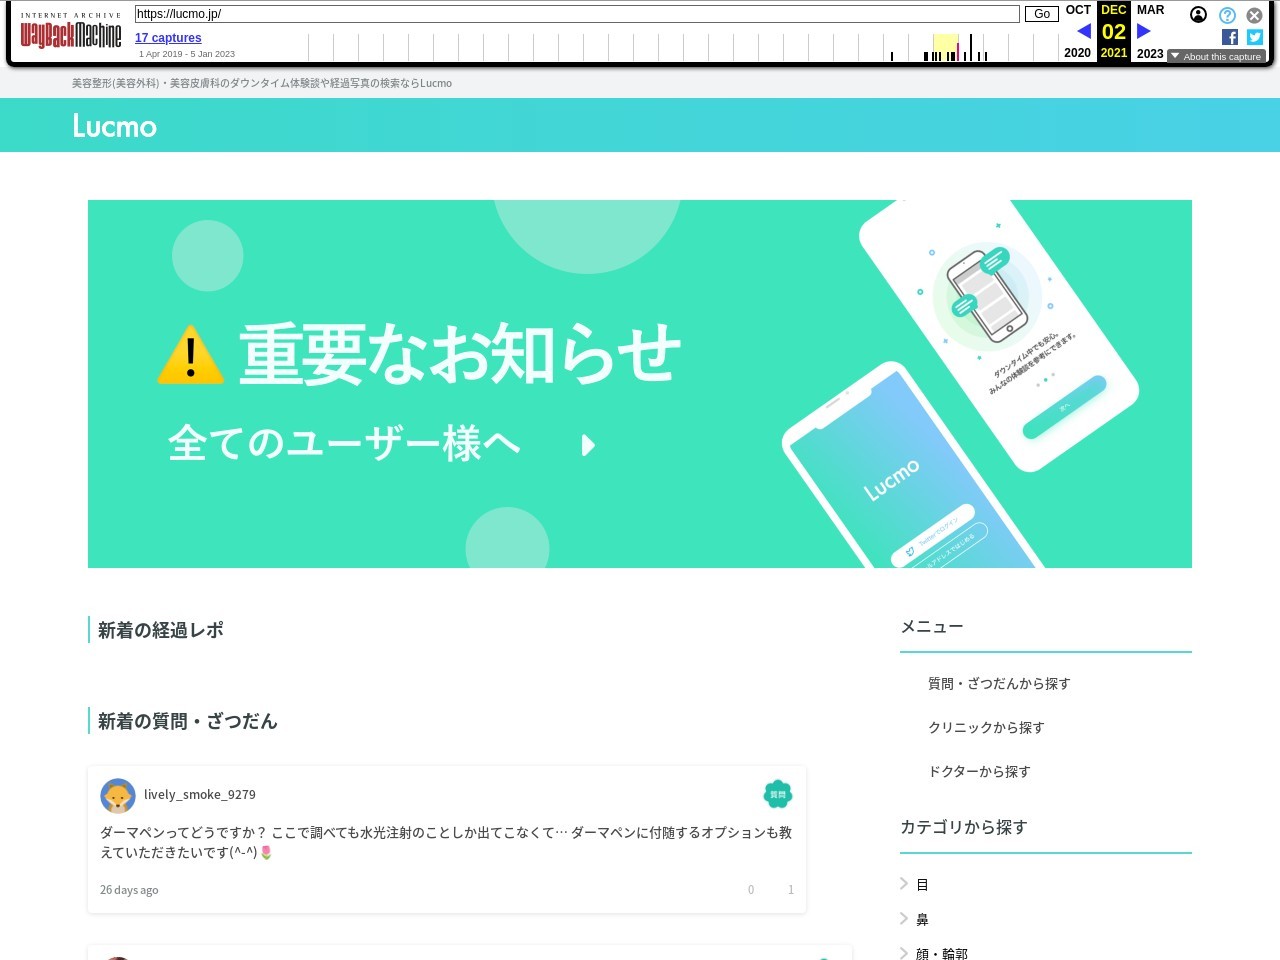Click the 全てのユーザー様へ banner text
1280x960 pixels.
click(344, 443)
